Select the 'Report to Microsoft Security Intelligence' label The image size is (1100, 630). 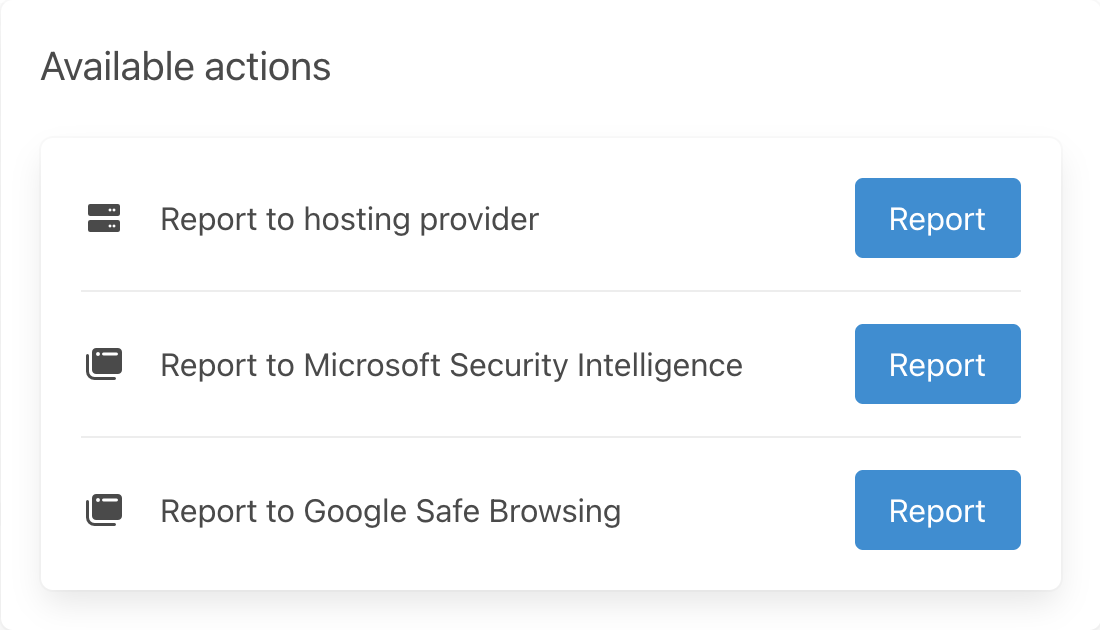tap(451, 365)
